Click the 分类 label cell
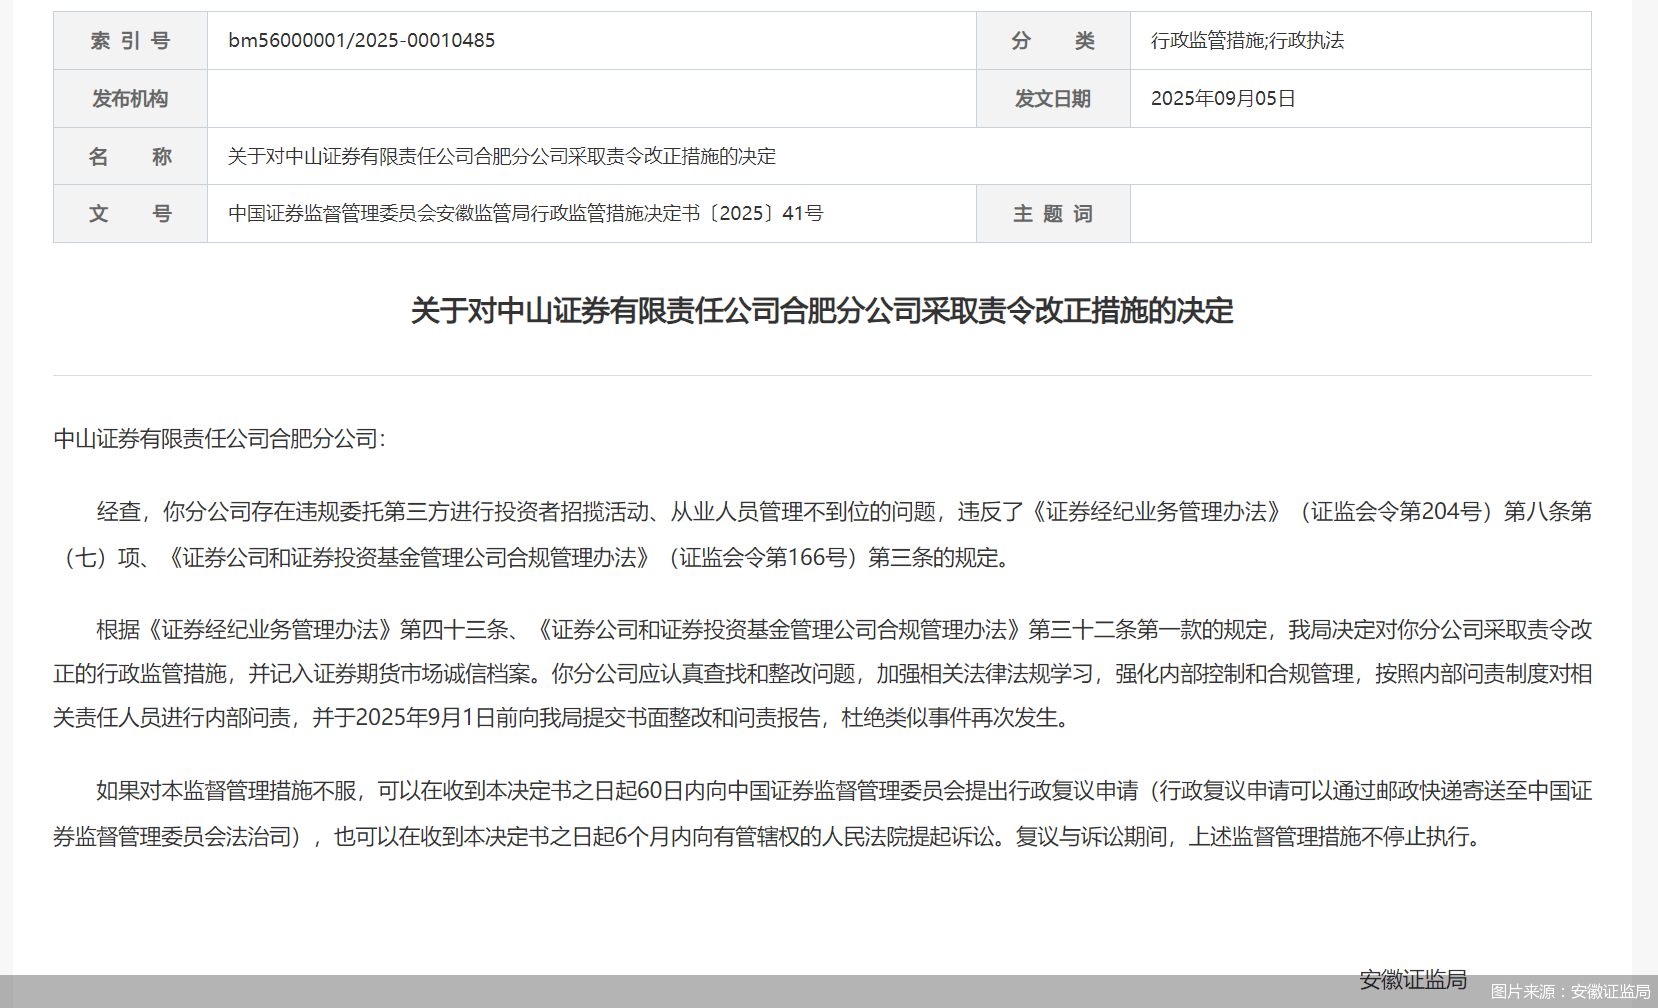 1052,40
